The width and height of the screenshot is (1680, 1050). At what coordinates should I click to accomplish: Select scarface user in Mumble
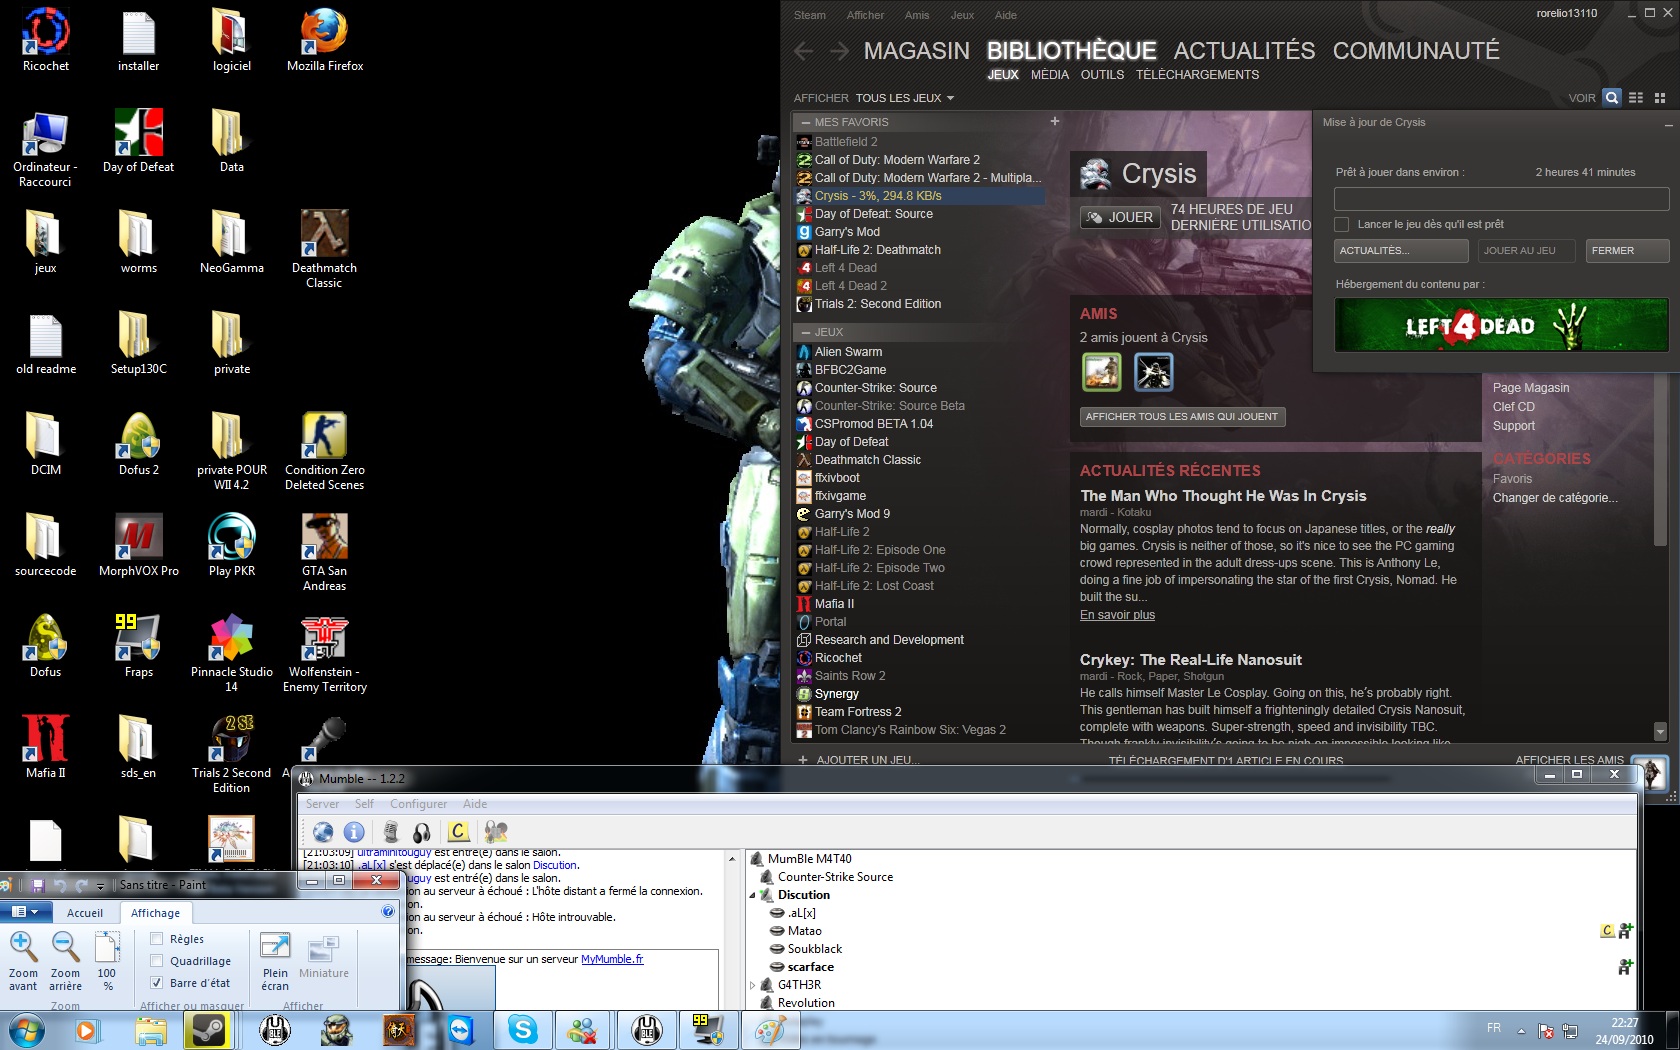click(810, 967)
